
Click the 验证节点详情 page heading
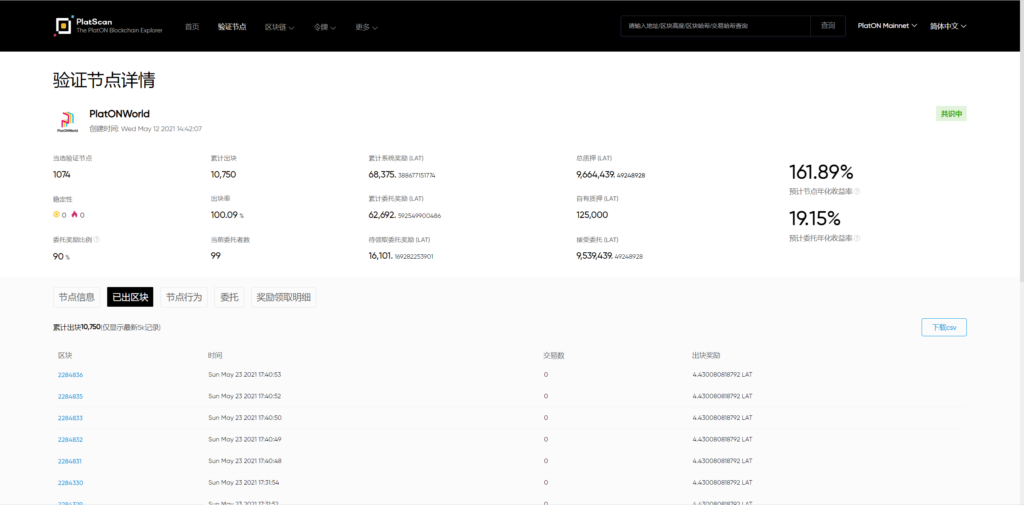[104, 80]
